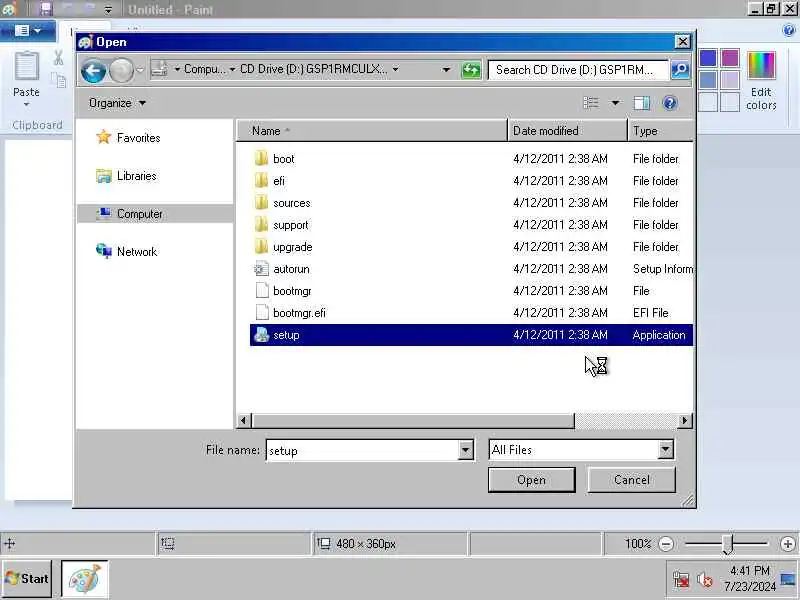Expand the arrow after the CD Drive breadcrumb
This screenshot has width=800, height=600.
395,69
